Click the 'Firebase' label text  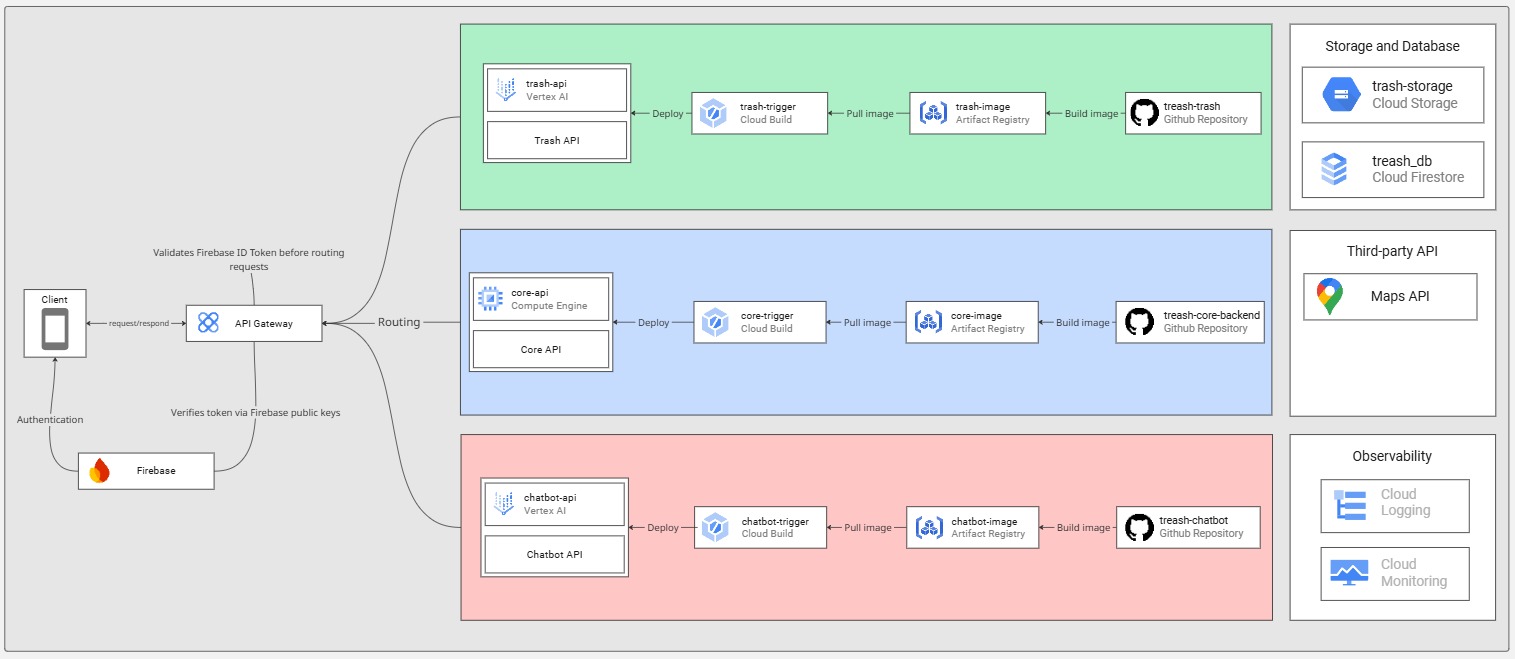point(156,470)
